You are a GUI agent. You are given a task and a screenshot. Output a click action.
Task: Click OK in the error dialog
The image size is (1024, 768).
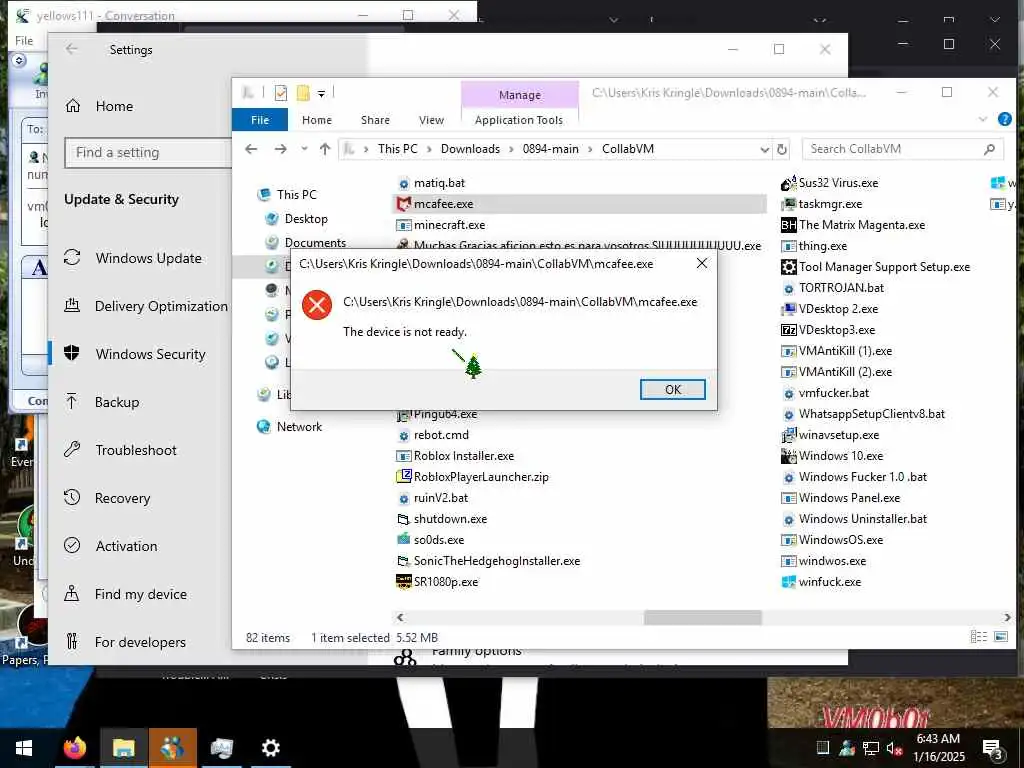coord(673,389)
